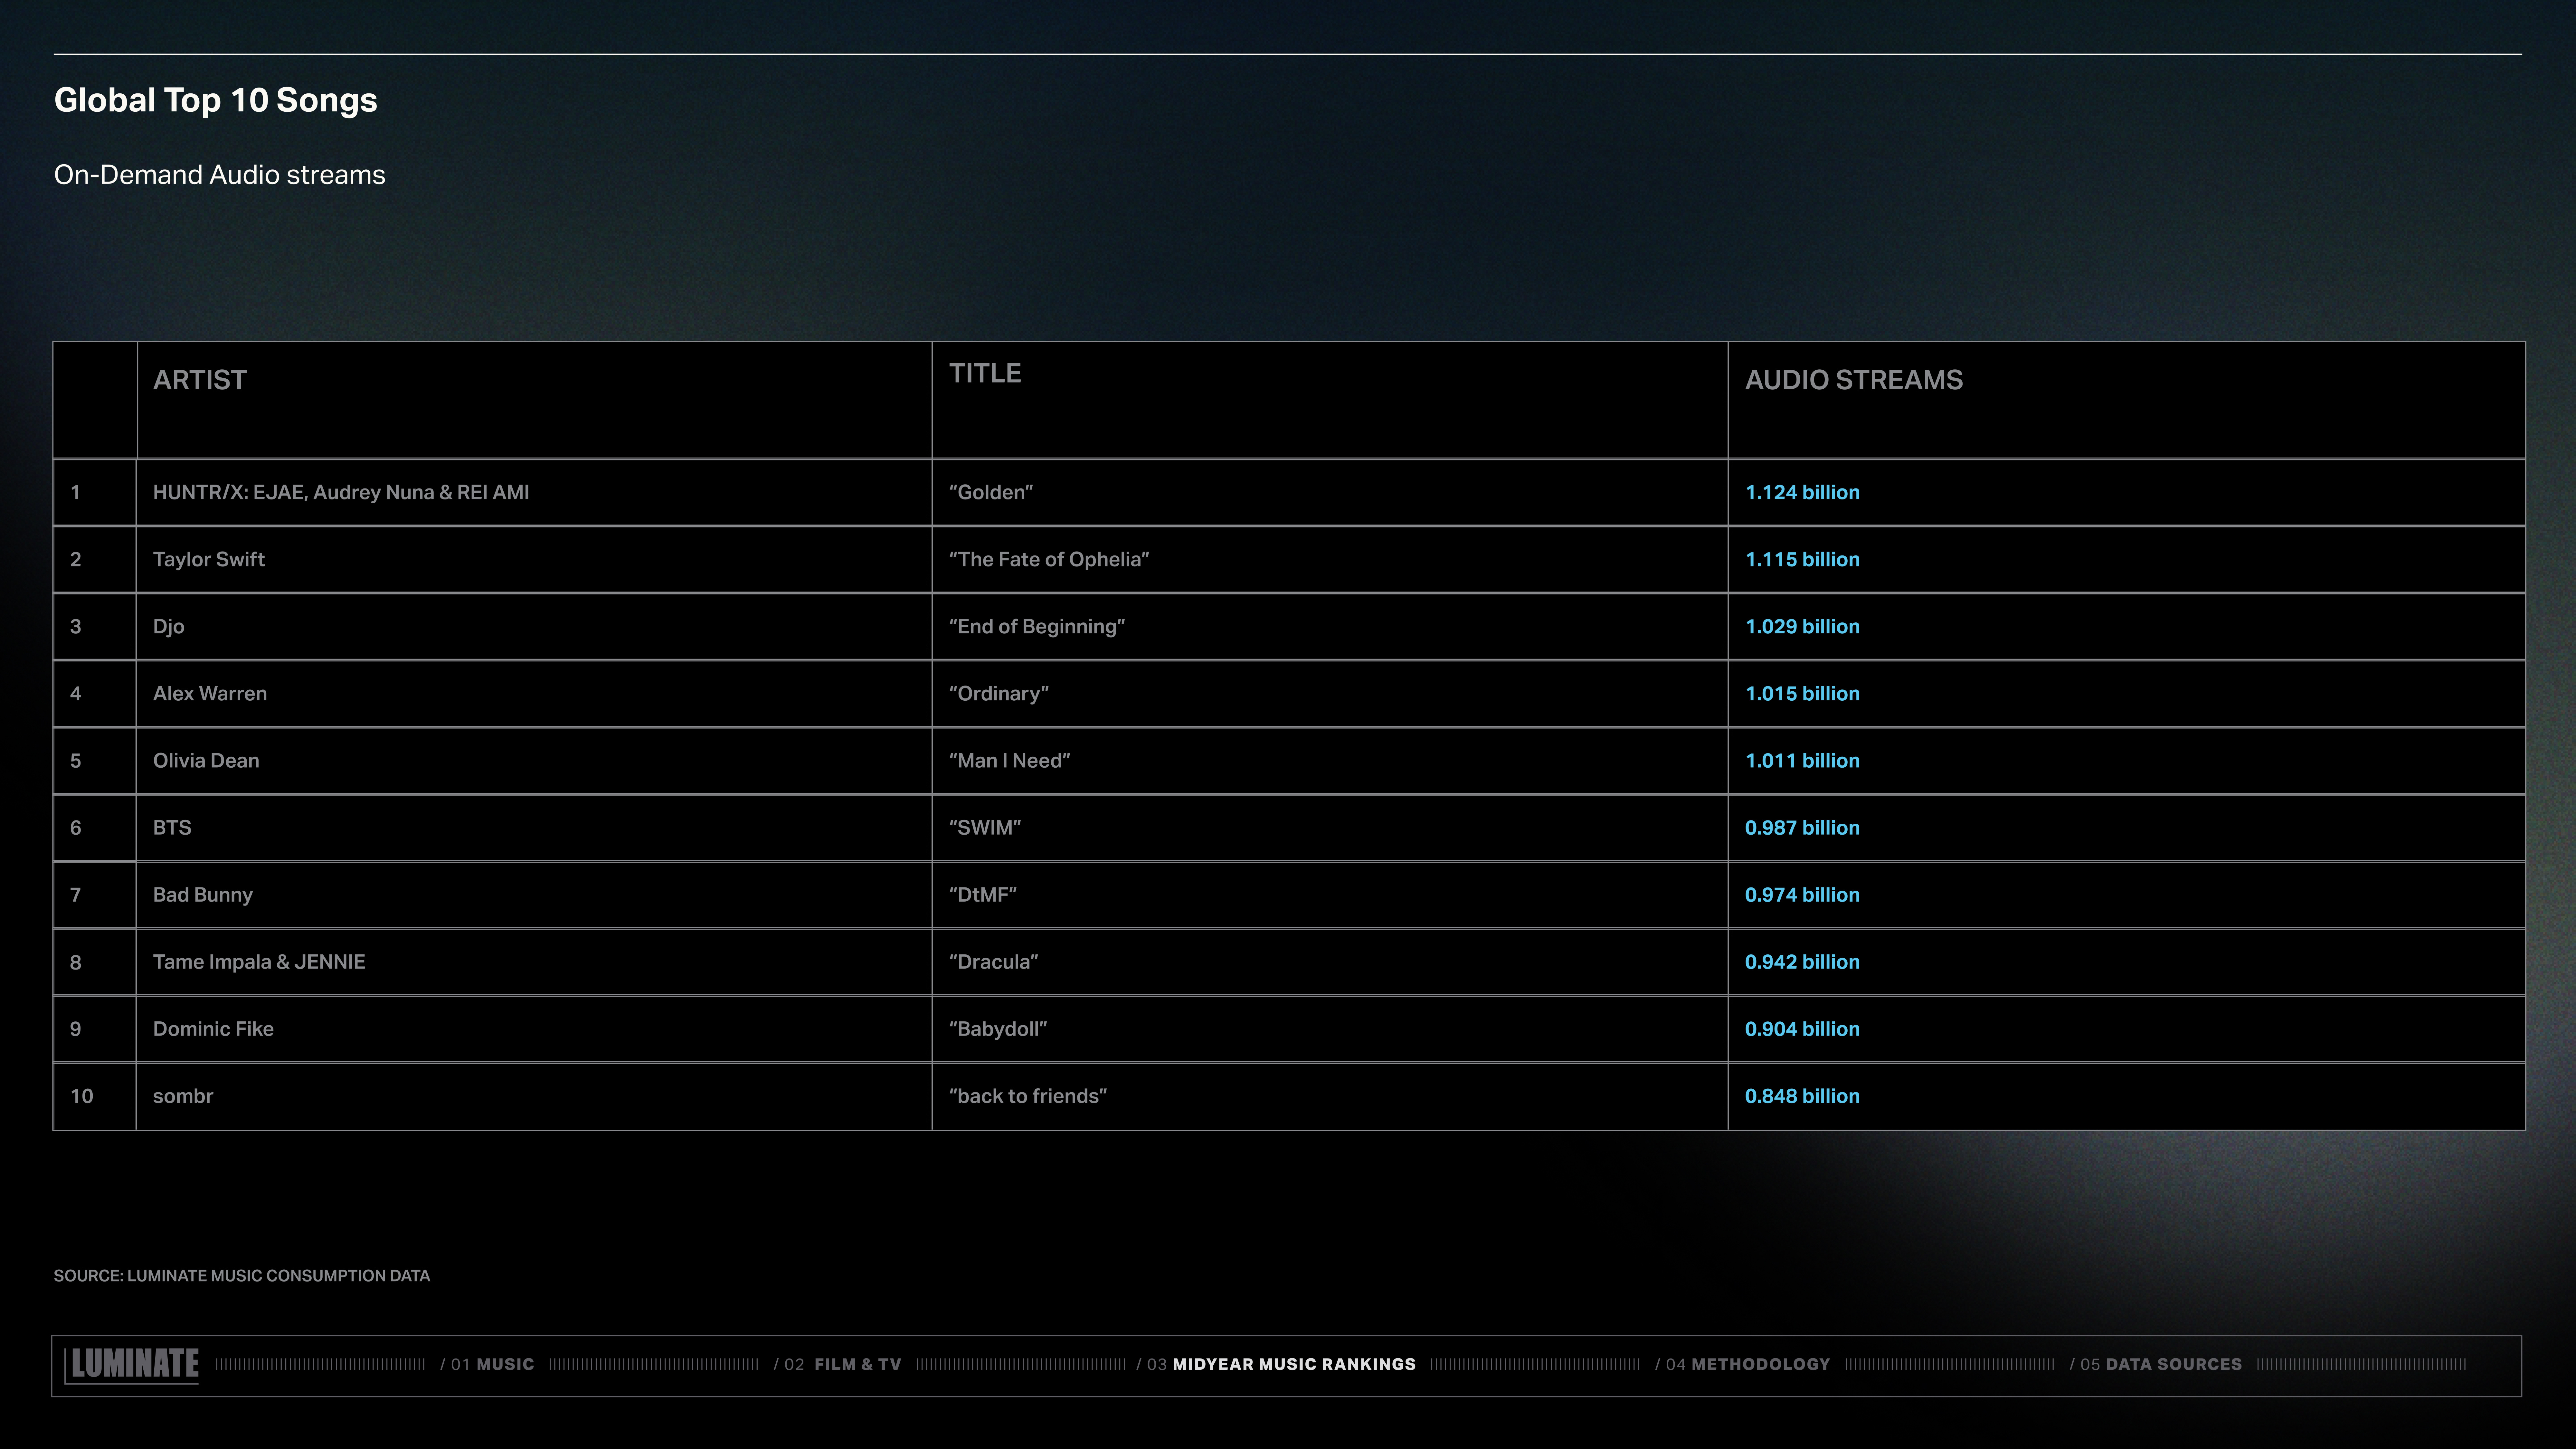Screen dimensions: 2576x1449
Task: Select the Olivia Dean row artist name
Action: (x=206, y=760)
